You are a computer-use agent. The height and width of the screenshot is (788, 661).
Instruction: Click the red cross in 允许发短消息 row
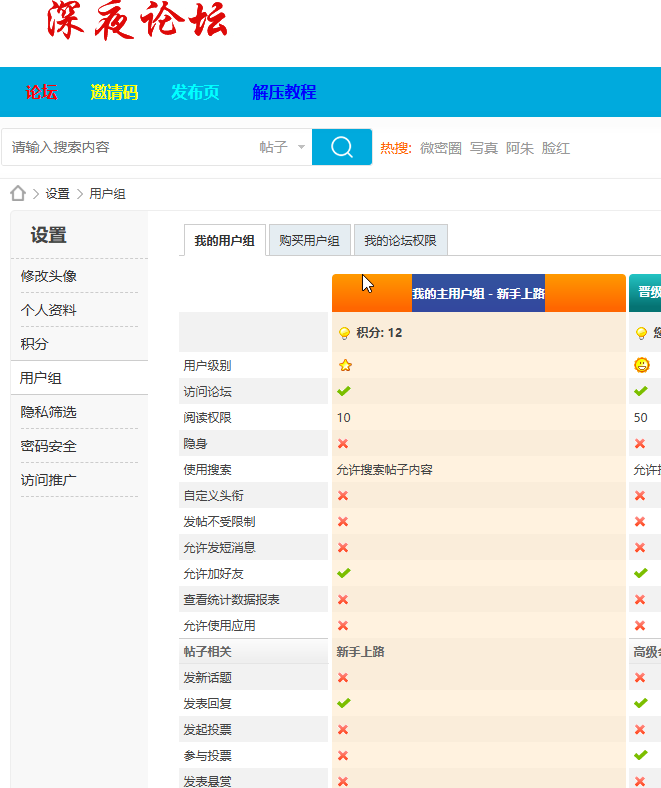click(x=343, y=548)
